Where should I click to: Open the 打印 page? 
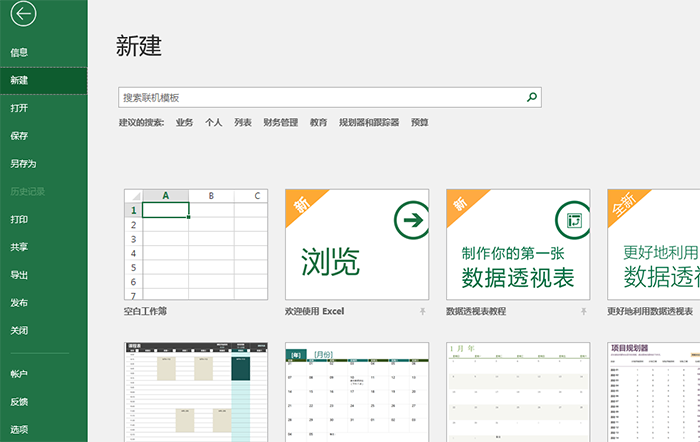[x=19, y=219]
